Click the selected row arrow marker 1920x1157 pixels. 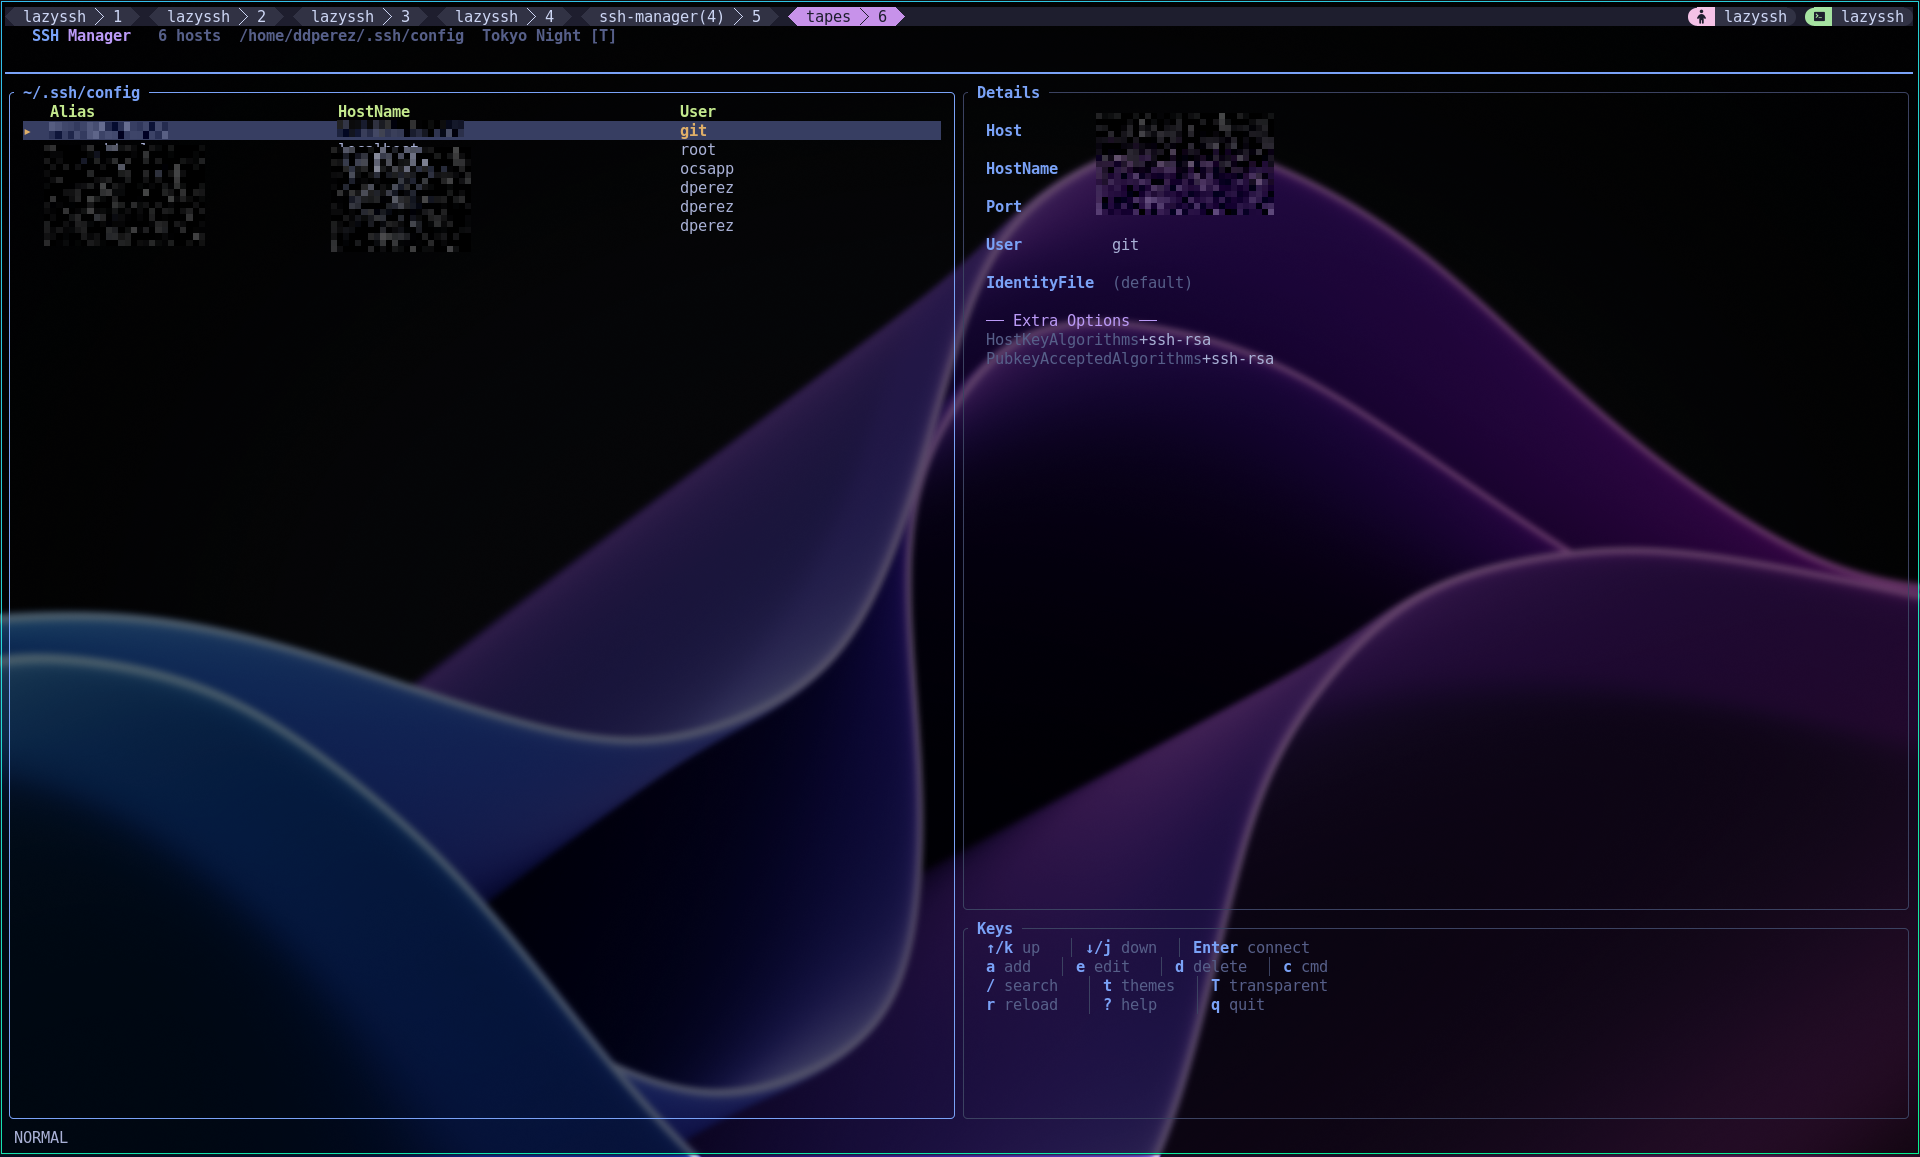click(x=28, y=131)
